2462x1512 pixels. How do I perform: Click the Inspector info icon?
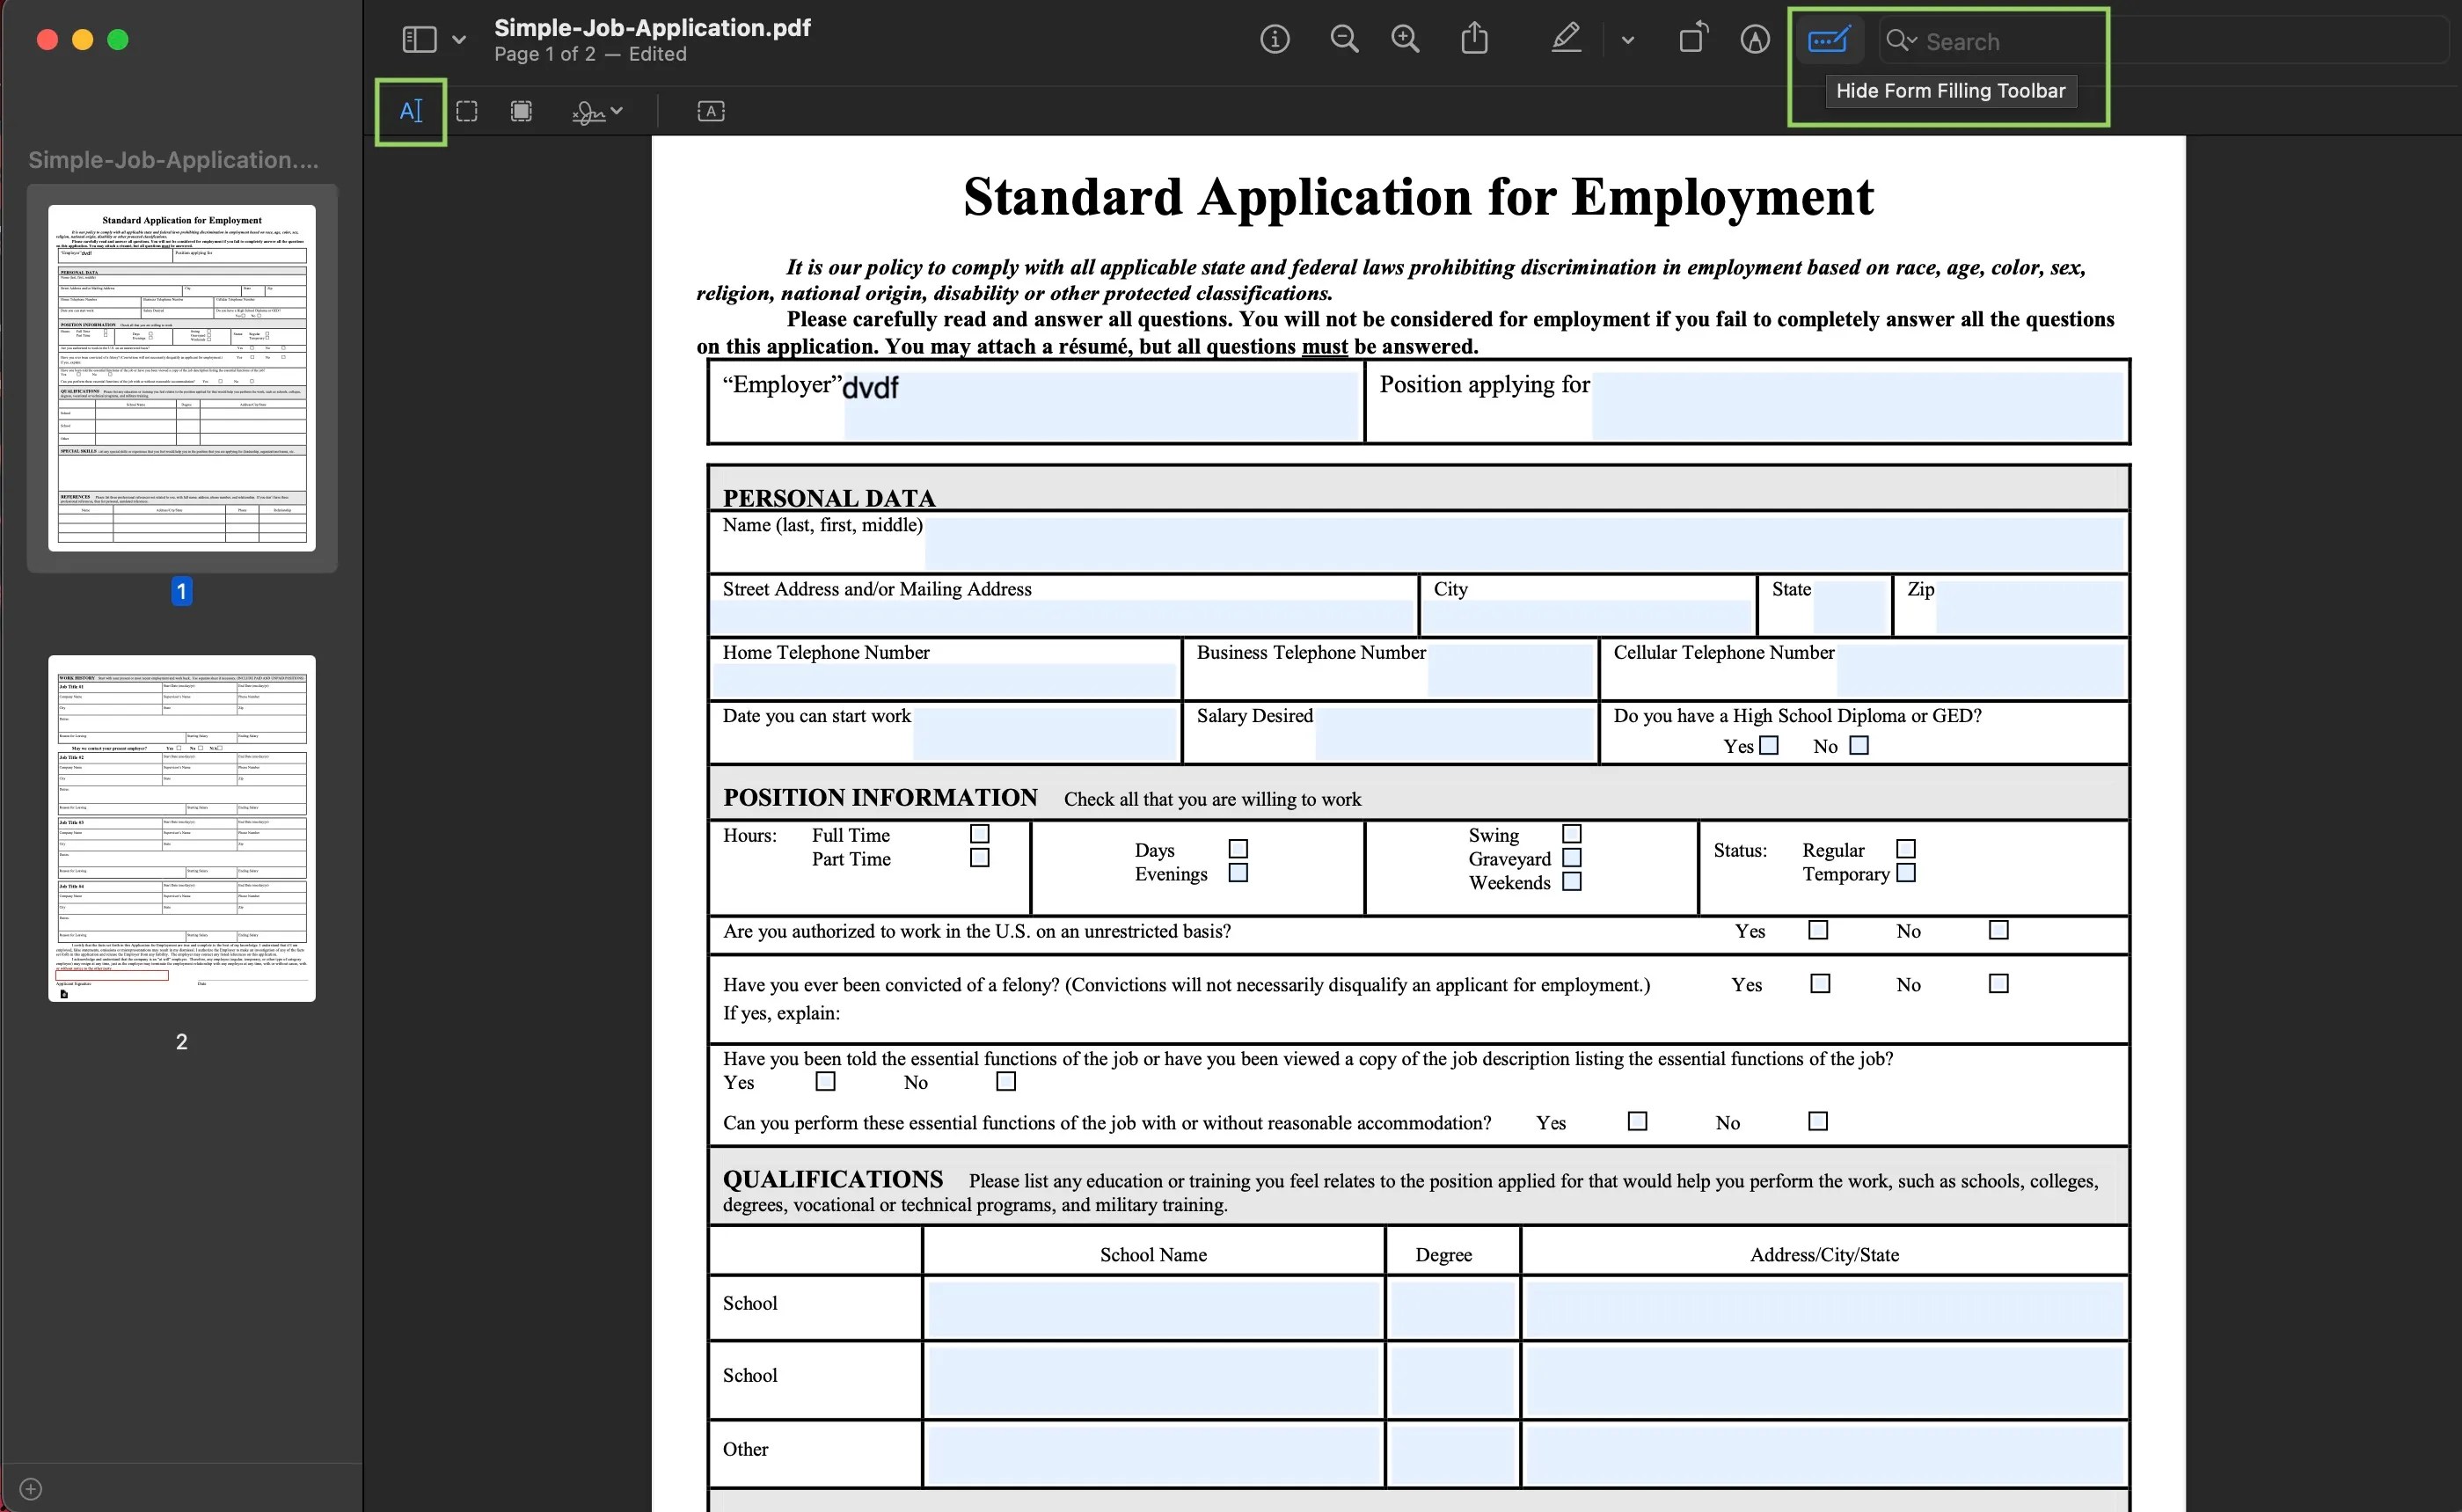pos(1274,40)
